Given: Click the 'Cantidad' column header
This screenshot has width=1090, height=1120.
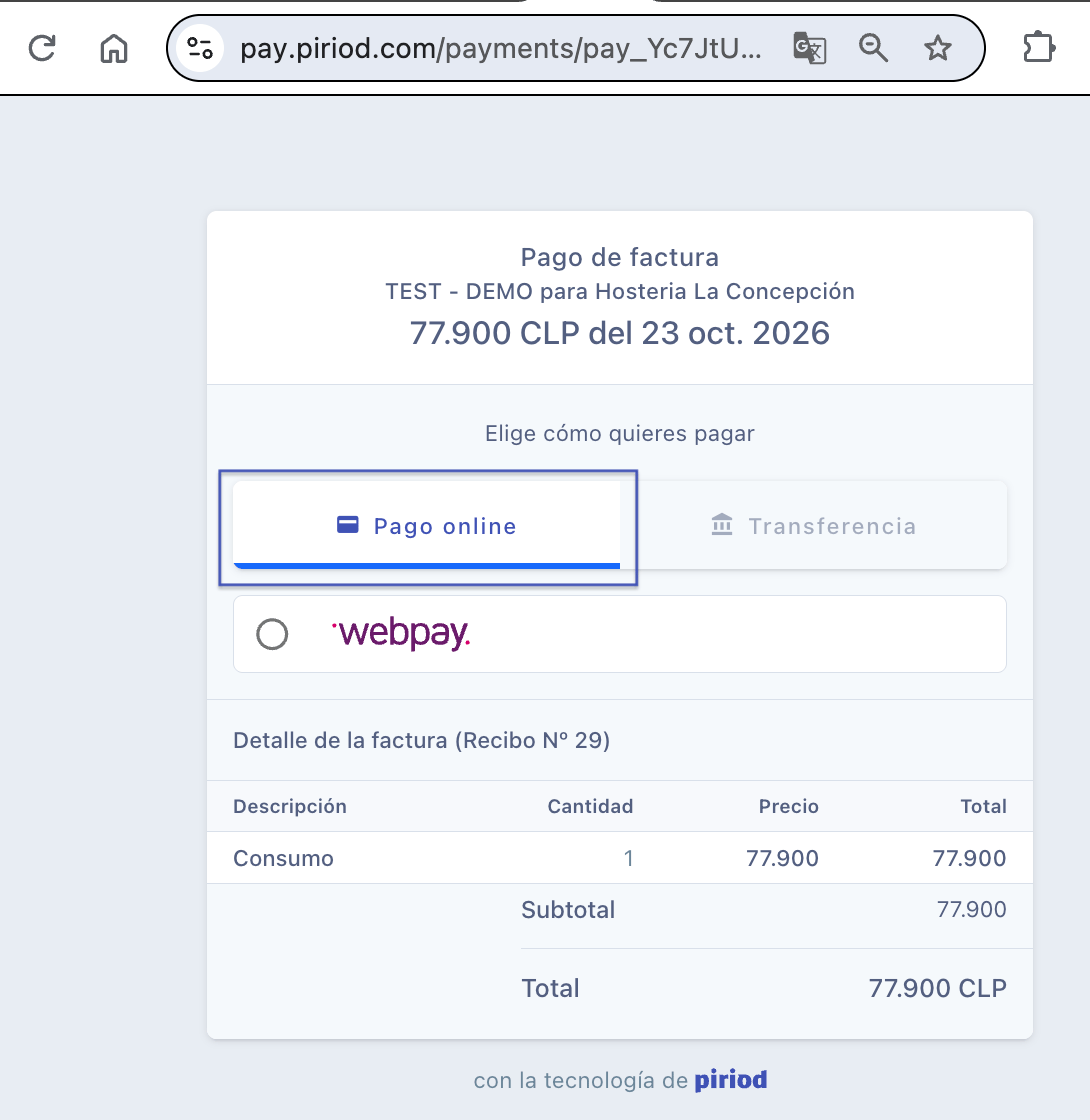Looking at the screenshot, I should 590,806.
